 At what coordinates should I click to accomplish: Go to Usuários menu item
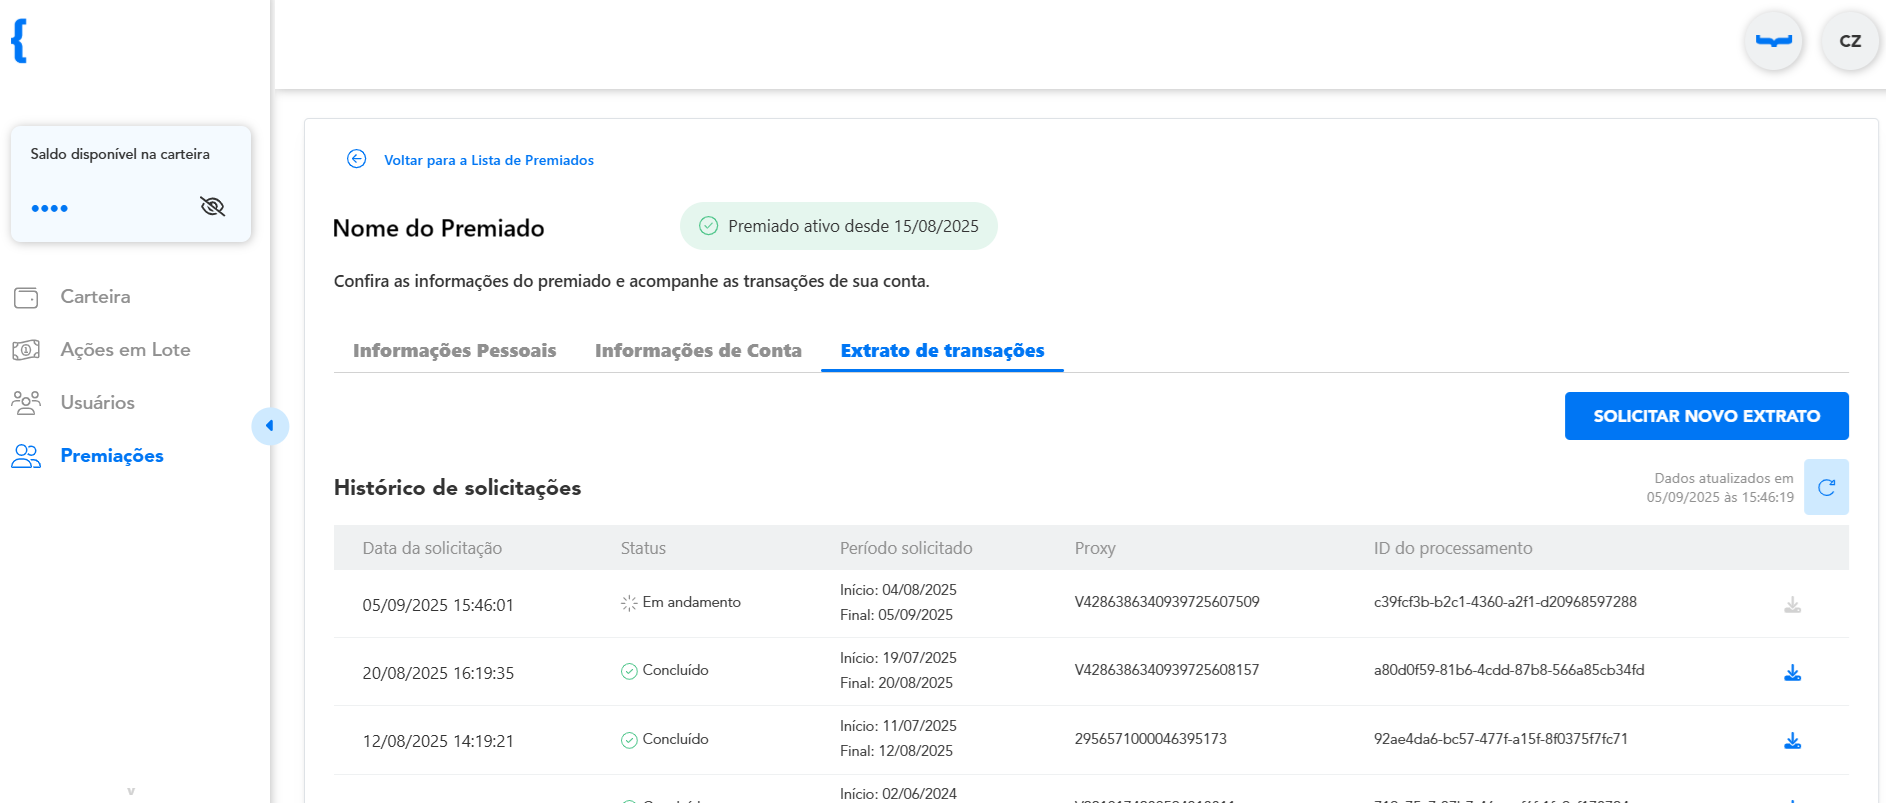click(x=97, y=403)
